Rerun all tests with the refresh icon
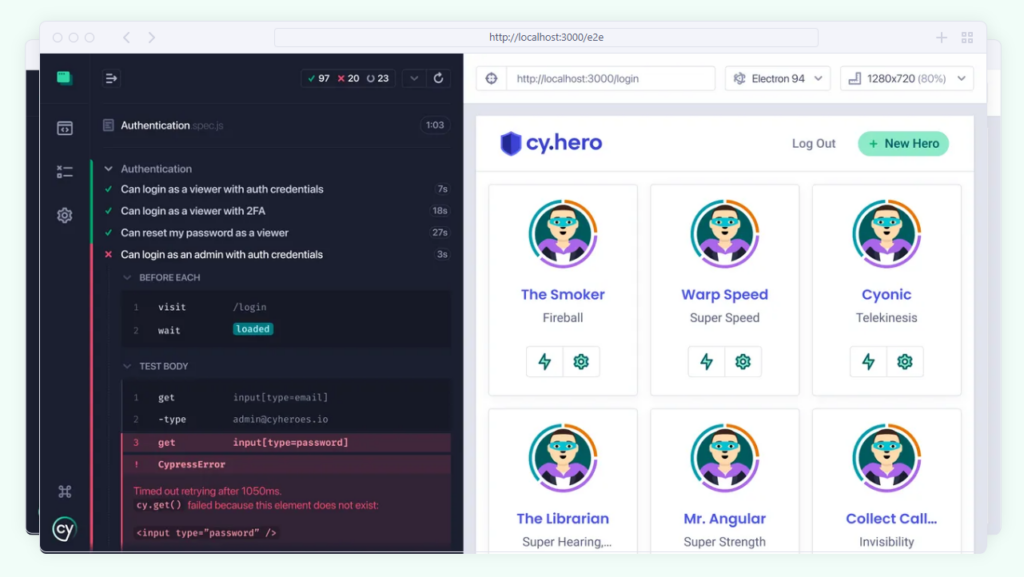1024x577 pixels. 438,78
